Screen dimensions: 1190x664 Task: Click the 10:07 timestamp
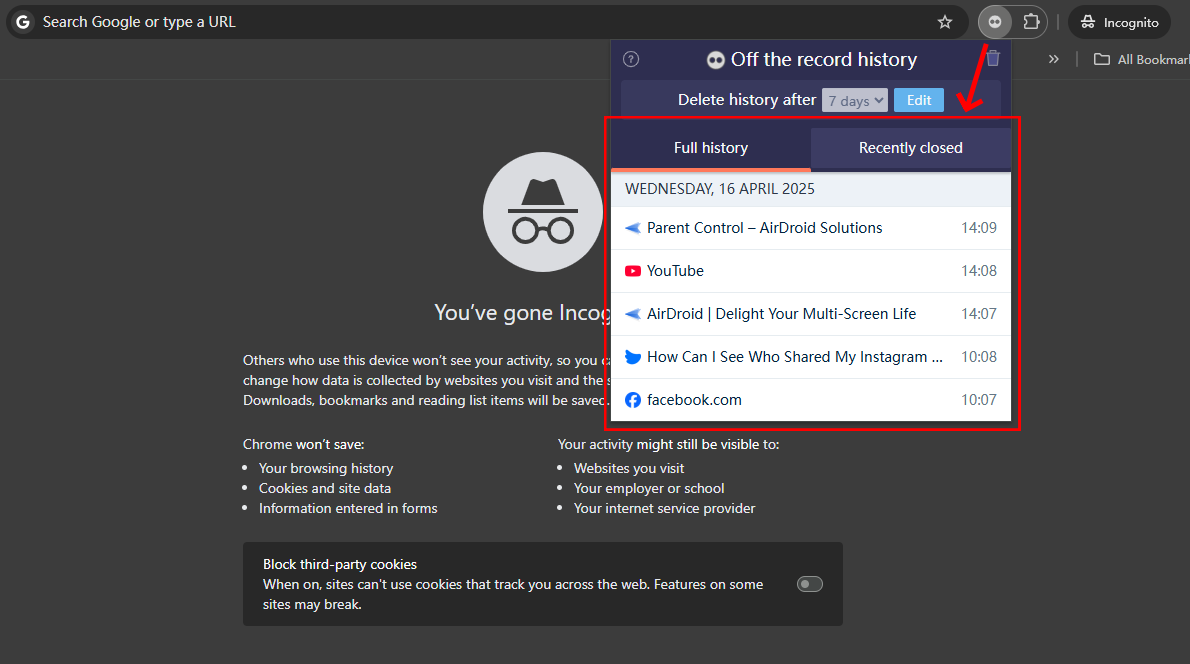pos(979,400)
